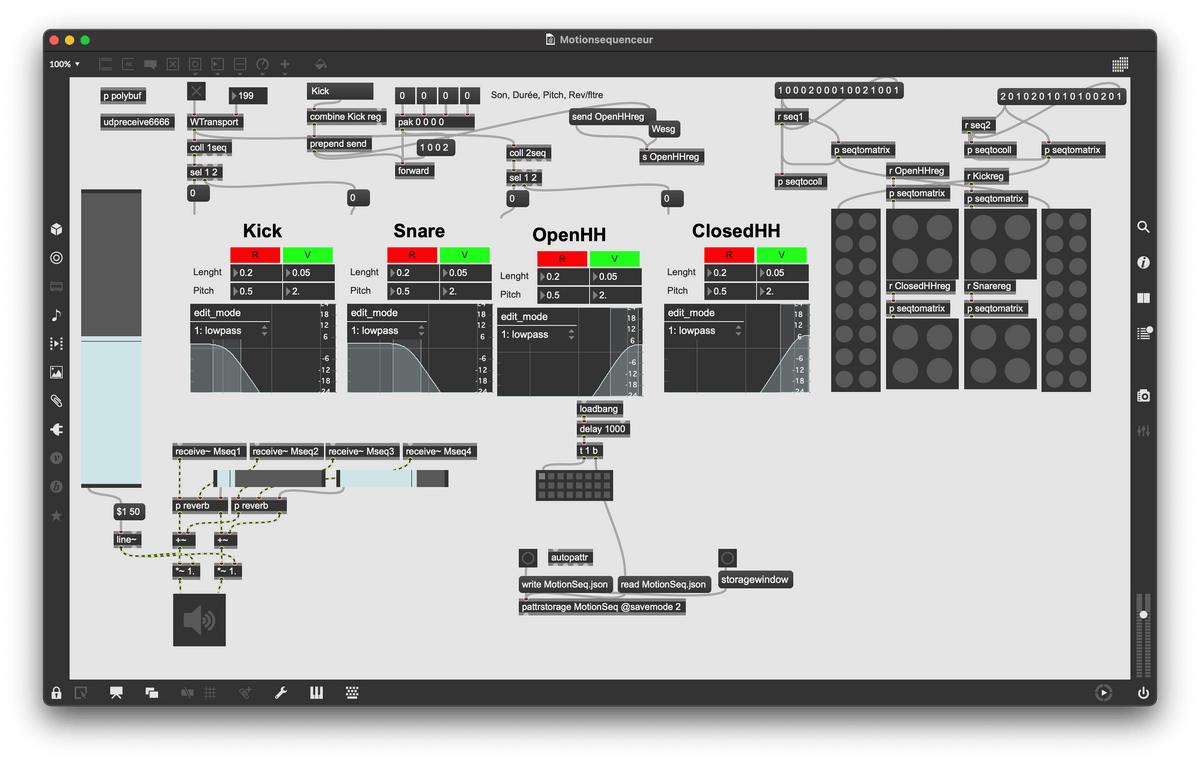Open the audio files browser note icon
The width and height of the screenshot is (1200, 763).
click(56, 315)
